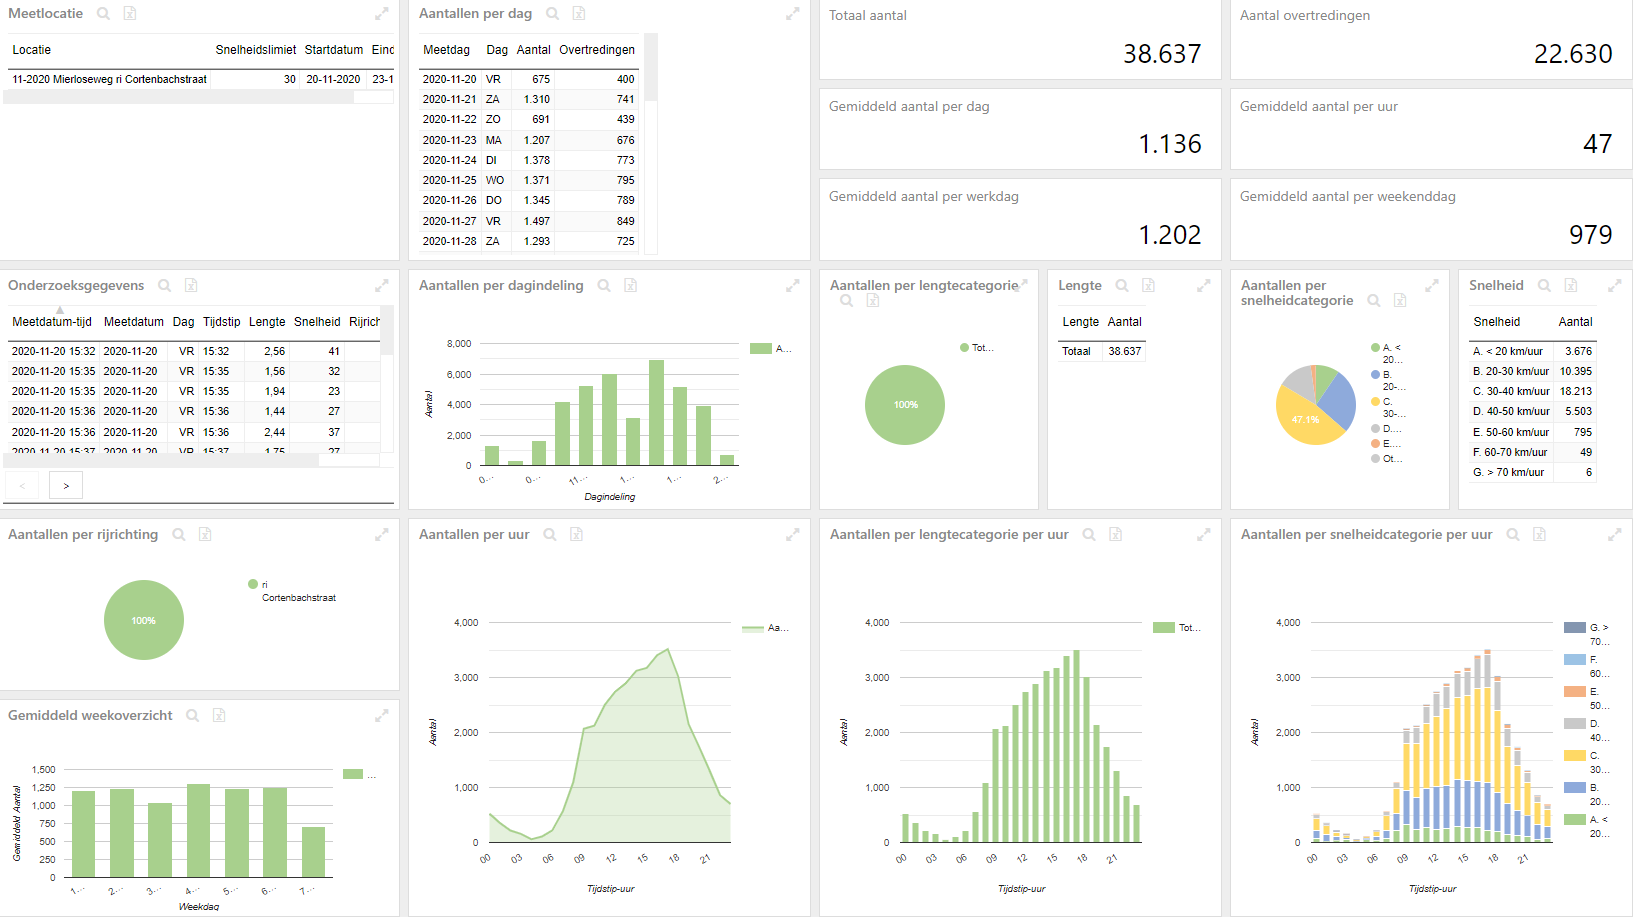Image resolution: width=1633 pixels, height=917 pixels.
Task: Select the green 100% pie in Aantallen per rijrichting
Action: pyautogui.click(x=144, y=620)
